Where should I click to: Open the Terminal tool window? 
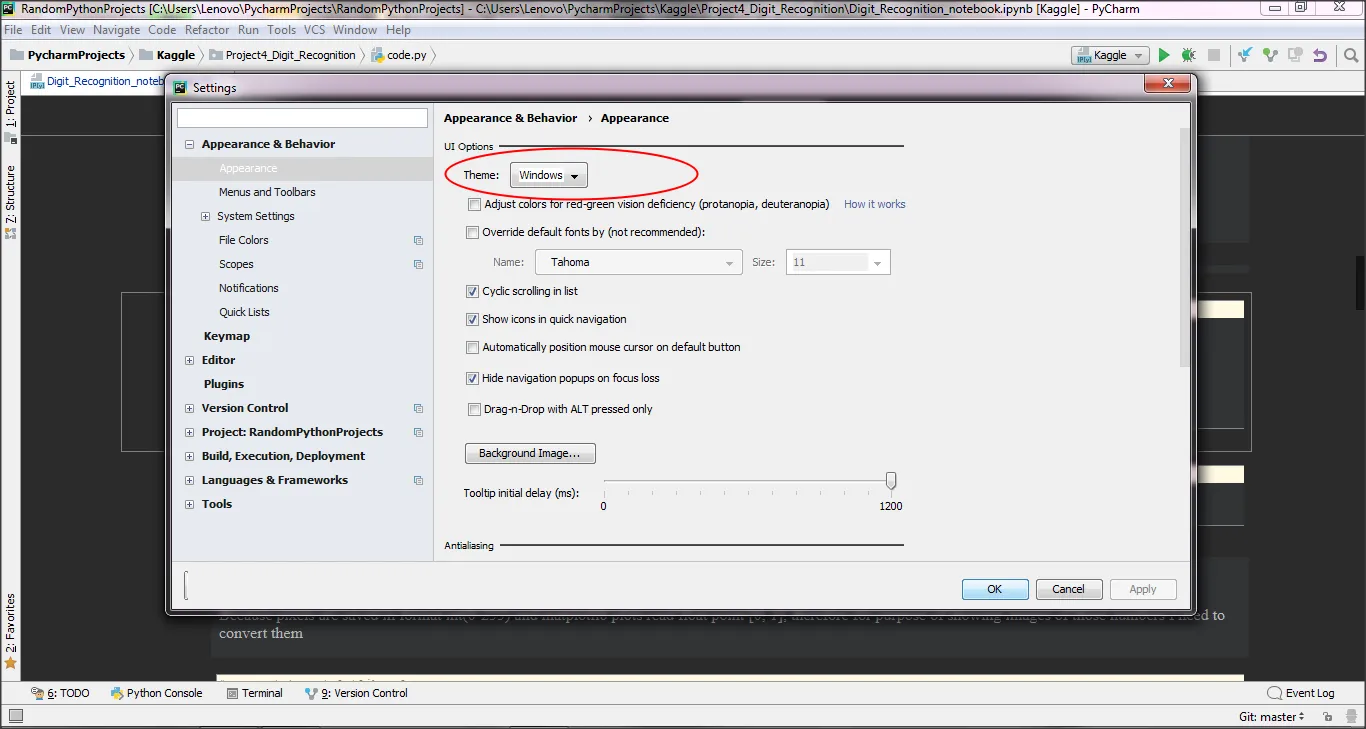click(255, 693)
